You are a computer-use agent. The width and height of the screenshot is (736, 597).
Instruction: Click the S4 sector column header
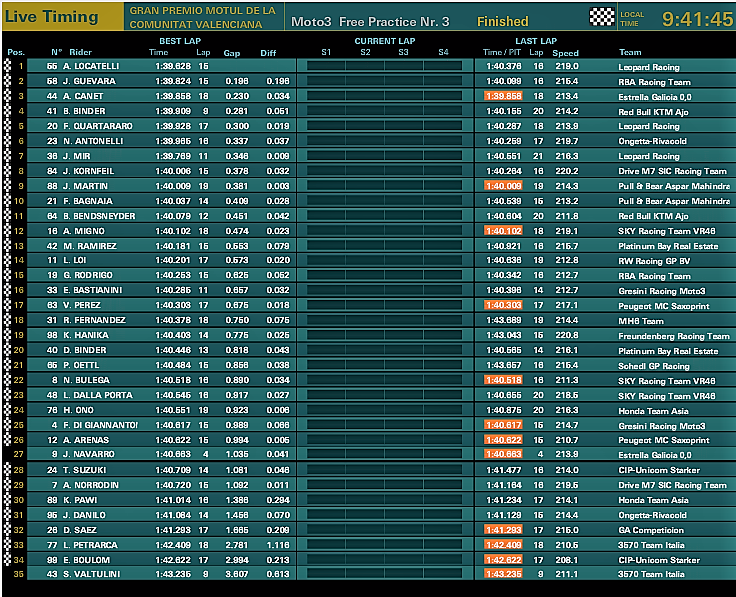[x=443, y=52]
